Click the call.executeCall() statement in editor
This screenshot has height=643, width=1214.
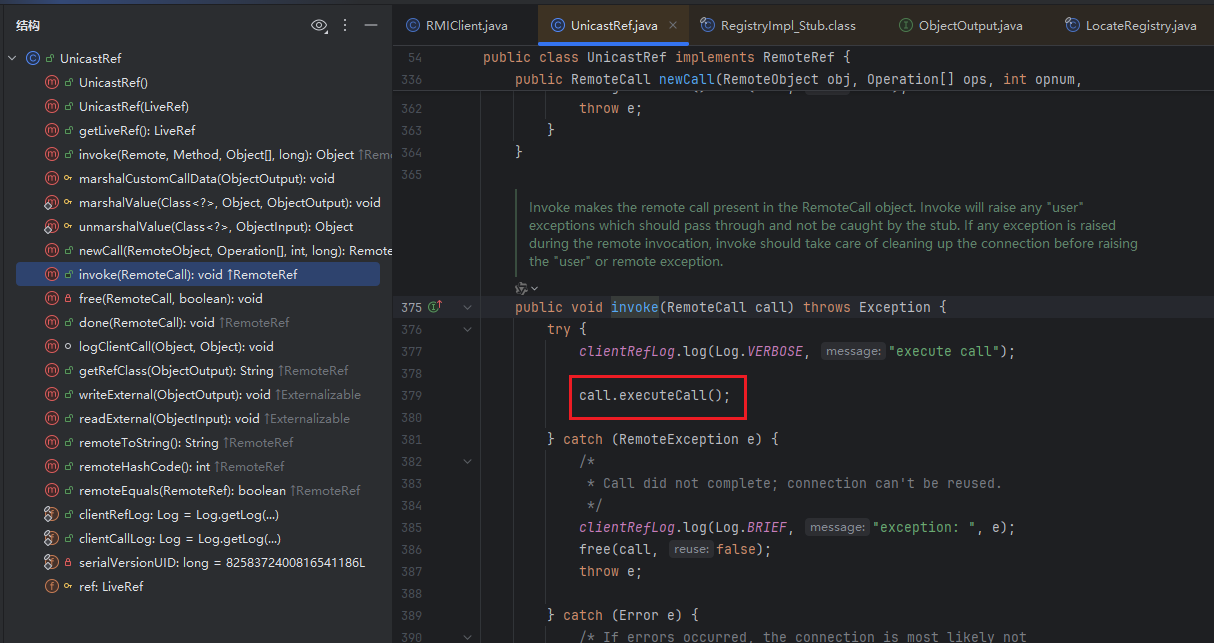pos(655,395)
